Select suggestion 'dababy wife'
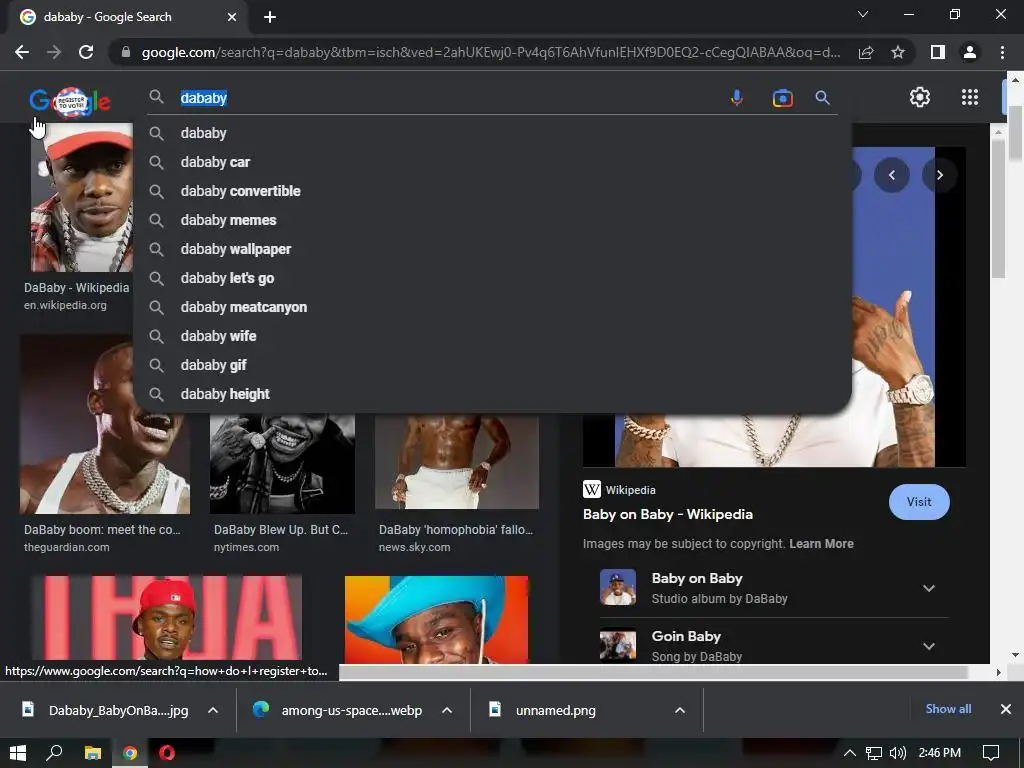 pos(492,336)
